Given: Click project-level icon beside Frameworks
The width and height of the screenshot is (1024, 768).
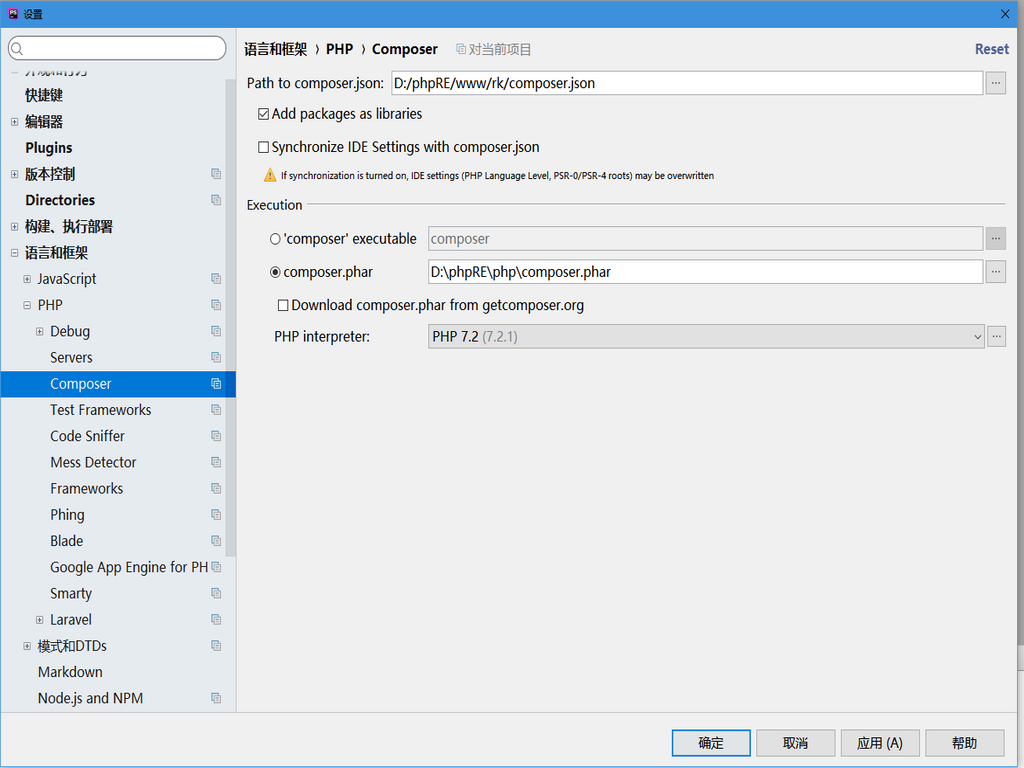Looking at the screenshot, I should coord(216,488).
